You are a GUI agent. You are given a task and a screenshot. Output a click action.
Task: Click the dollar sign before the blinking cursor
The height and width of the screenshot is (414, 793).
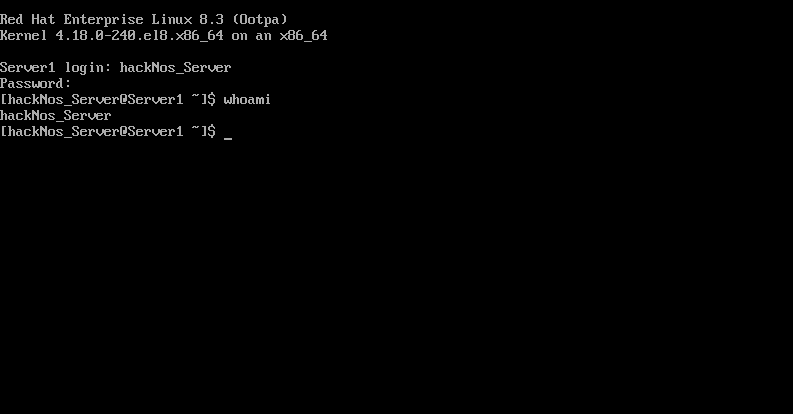[211, 131]
